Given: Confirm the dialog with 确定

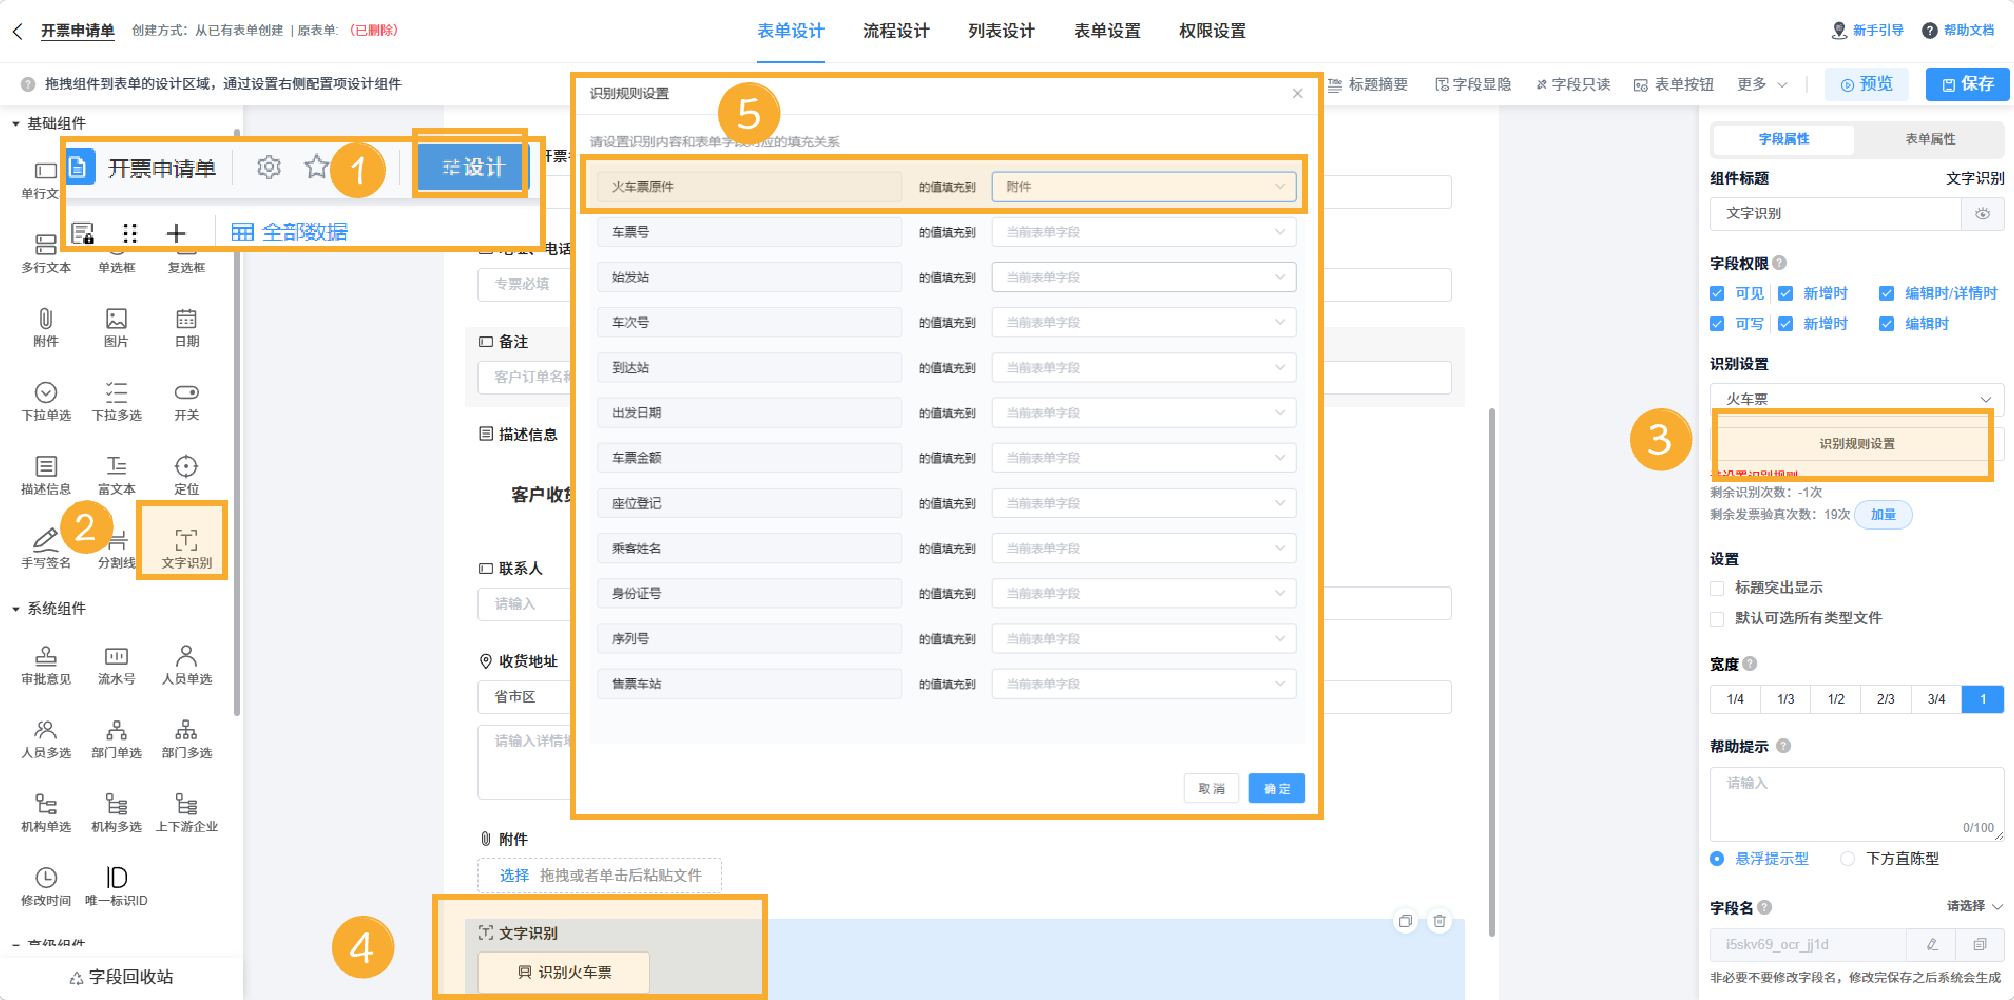Looking at the screenshot, I should (1275, 788).
